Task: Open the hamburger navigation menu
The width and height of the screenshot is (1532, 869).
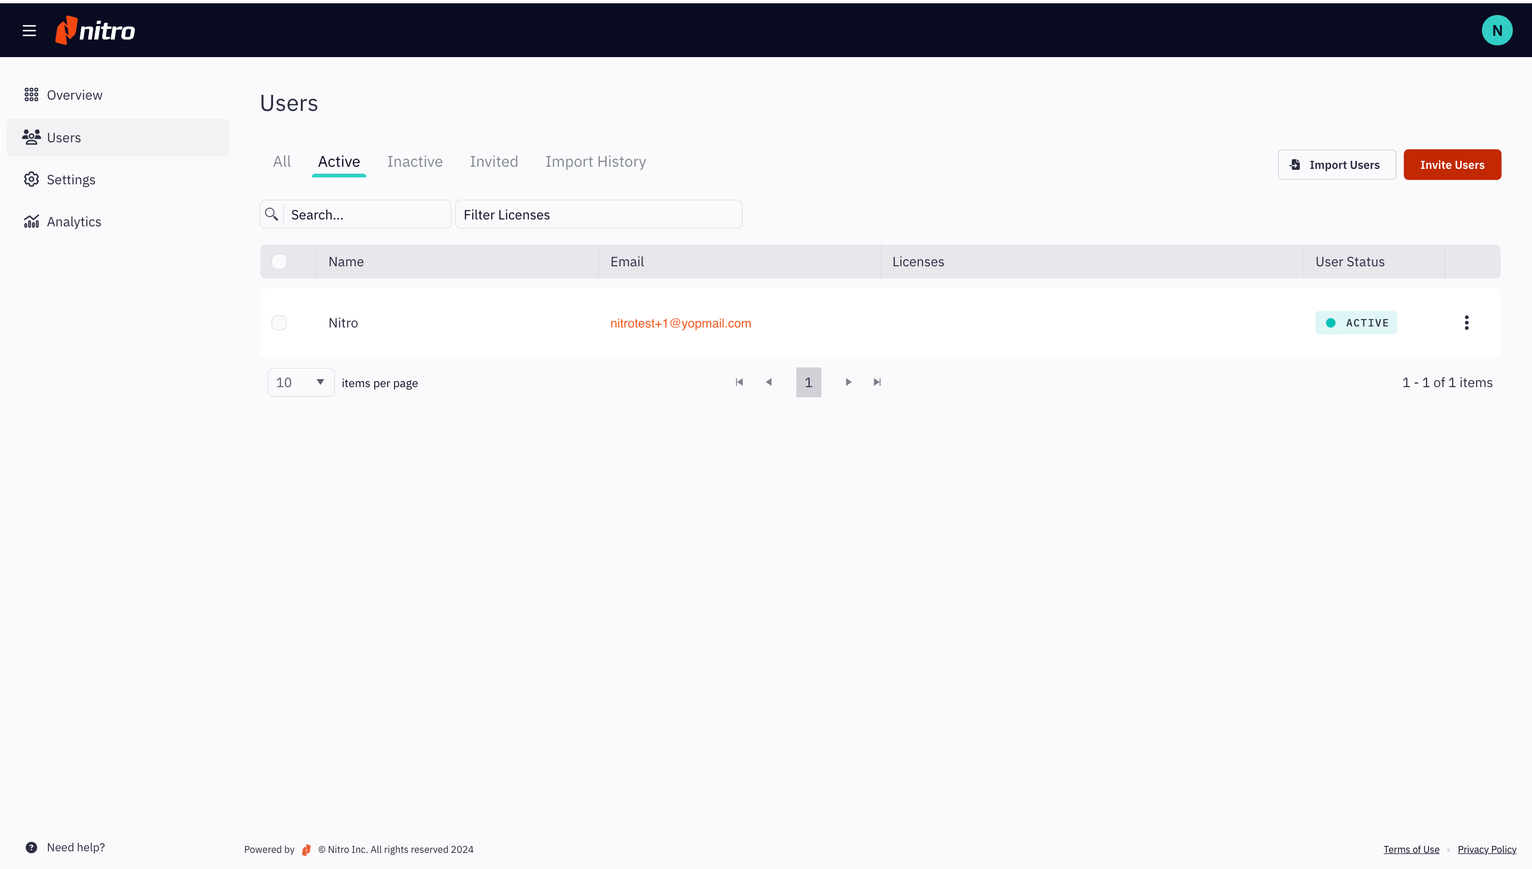Action: tap(29, 31)
